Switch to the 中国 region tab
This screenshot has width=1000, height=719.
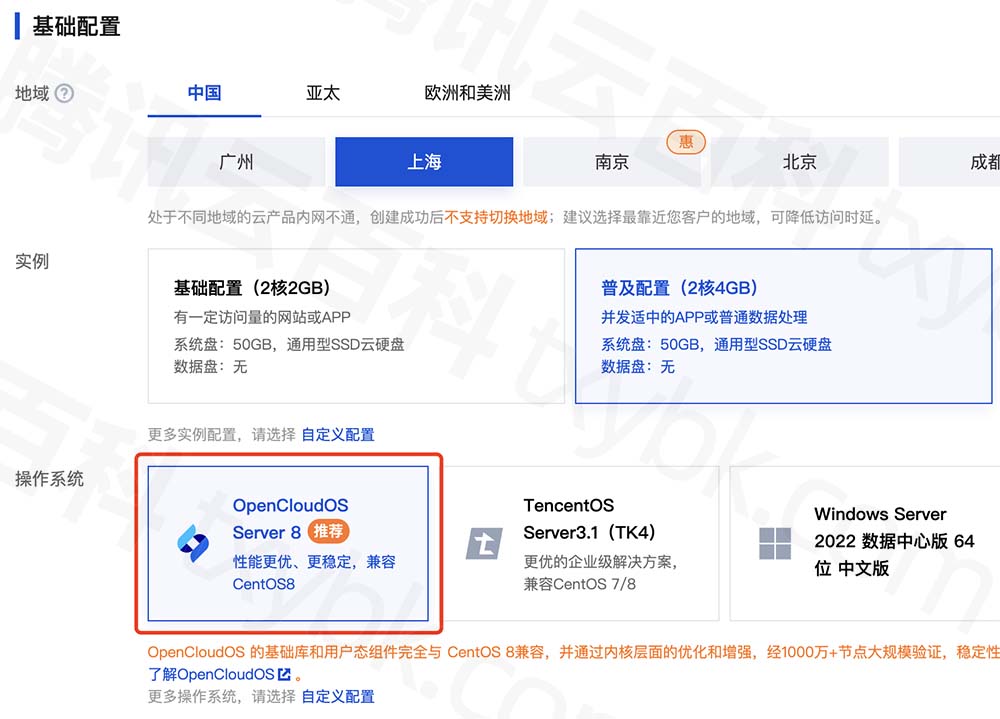[204, 93]
